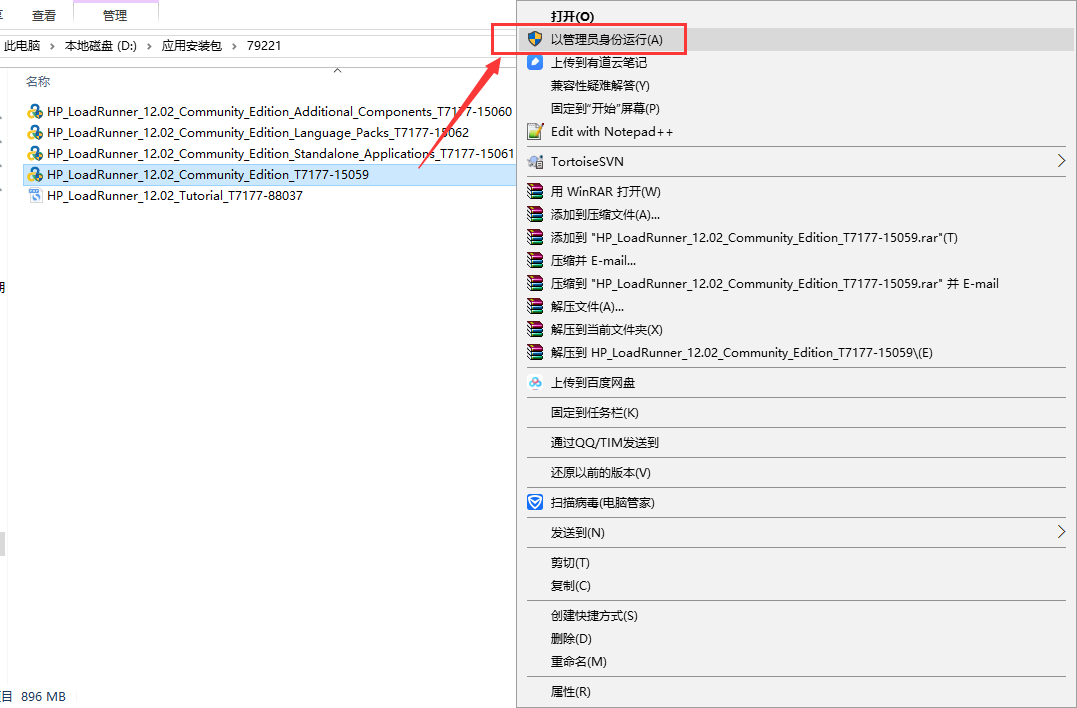Switch to the 管理 ribbon tab
The image size is (1077, 708).
coord(115,15)
